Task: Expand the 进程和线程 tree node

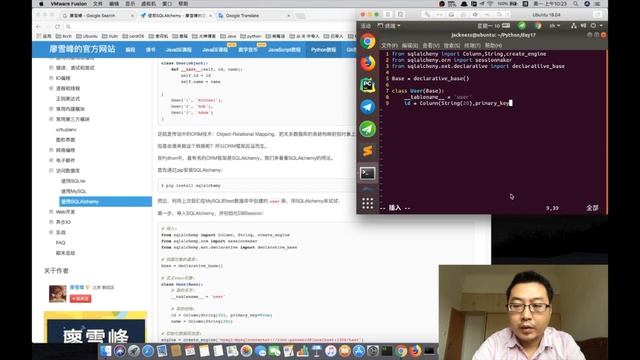Action: (51, 88)
